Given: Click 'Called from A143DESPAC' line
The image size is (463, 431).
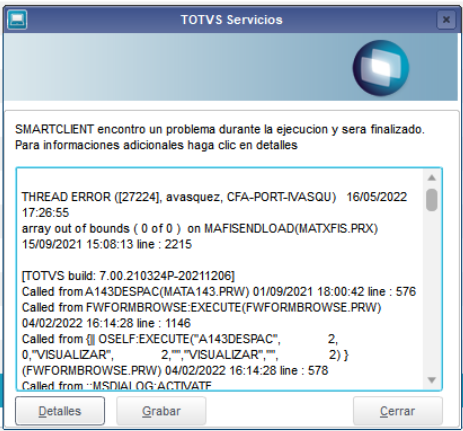Looking at the screenshot, I should pyautogui.click(x=219, y=292).
